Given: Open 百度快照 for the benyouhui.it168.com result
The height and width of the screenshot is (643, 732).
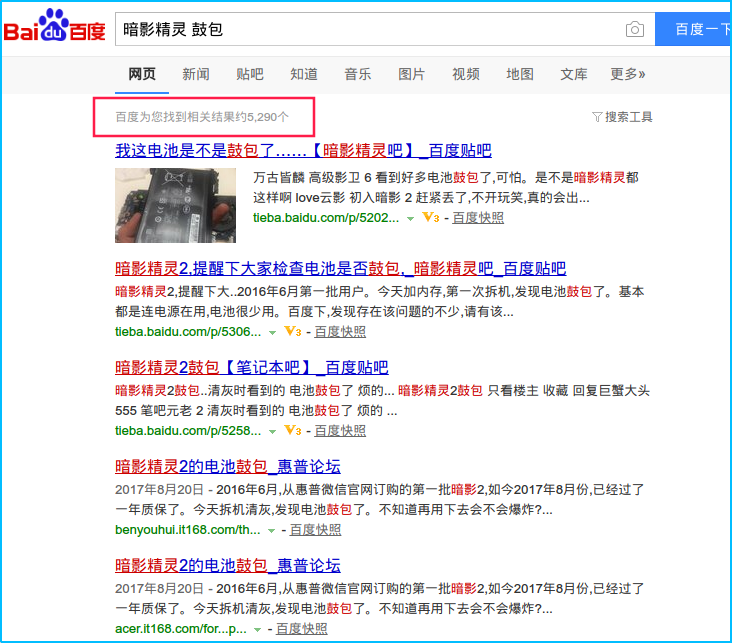Looking at the screenshot, I should (315, 530).
